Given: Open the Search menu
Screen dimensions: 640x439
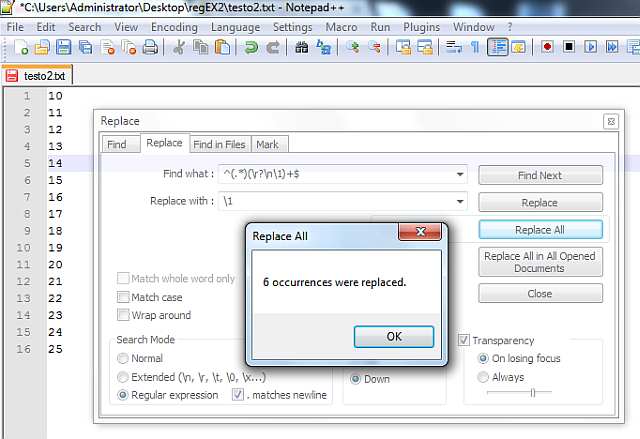Looking at the screenshot, I should point(84,27).
